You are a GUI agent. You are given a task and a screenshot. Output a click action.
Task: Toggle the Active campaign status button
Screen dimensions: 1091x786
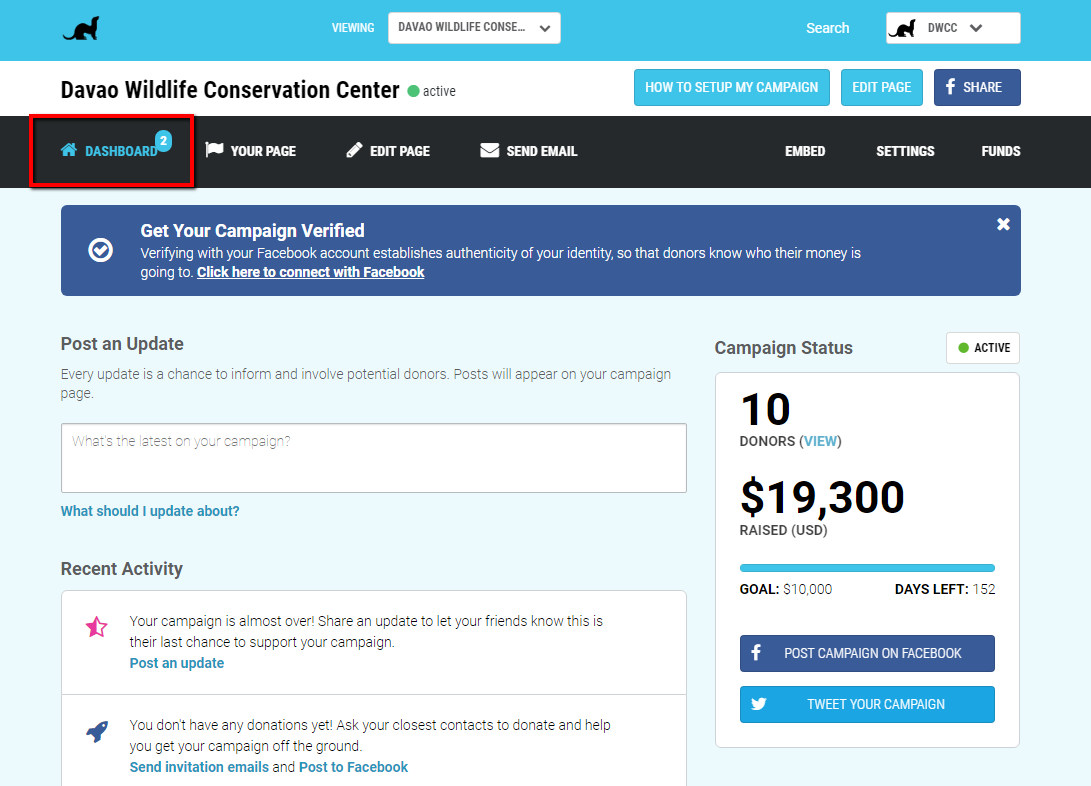(x=982, y=348)
